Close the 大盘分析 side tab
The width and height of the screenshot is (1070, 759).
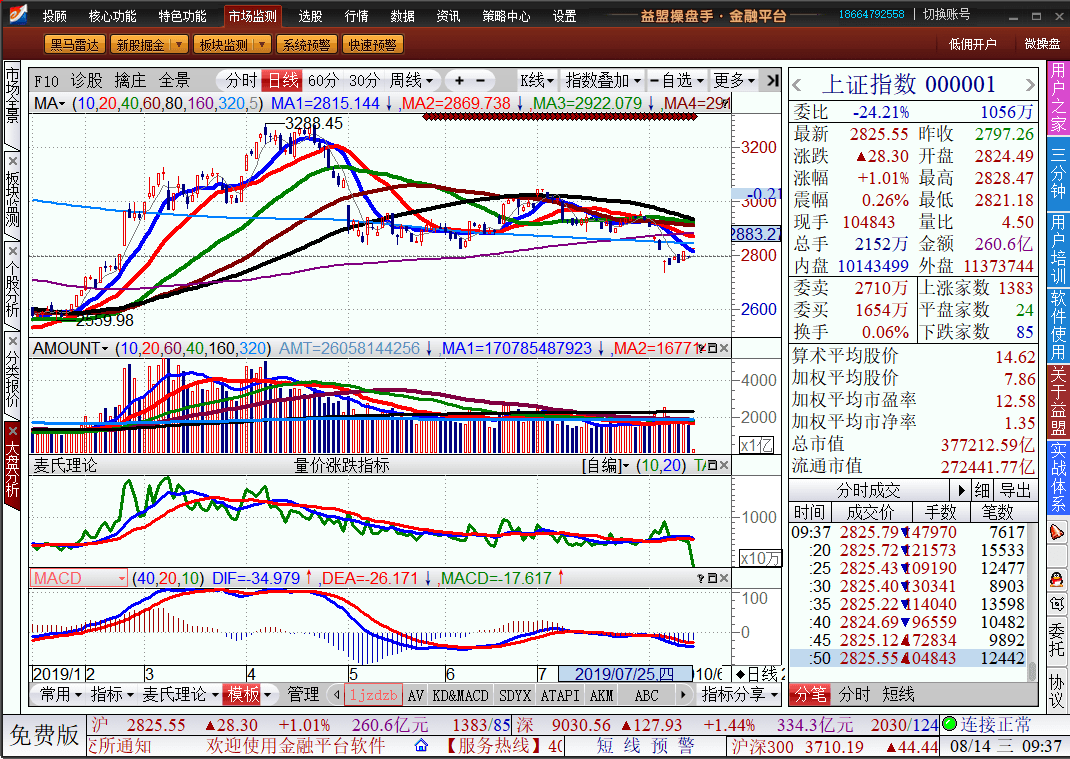[12, 431]
